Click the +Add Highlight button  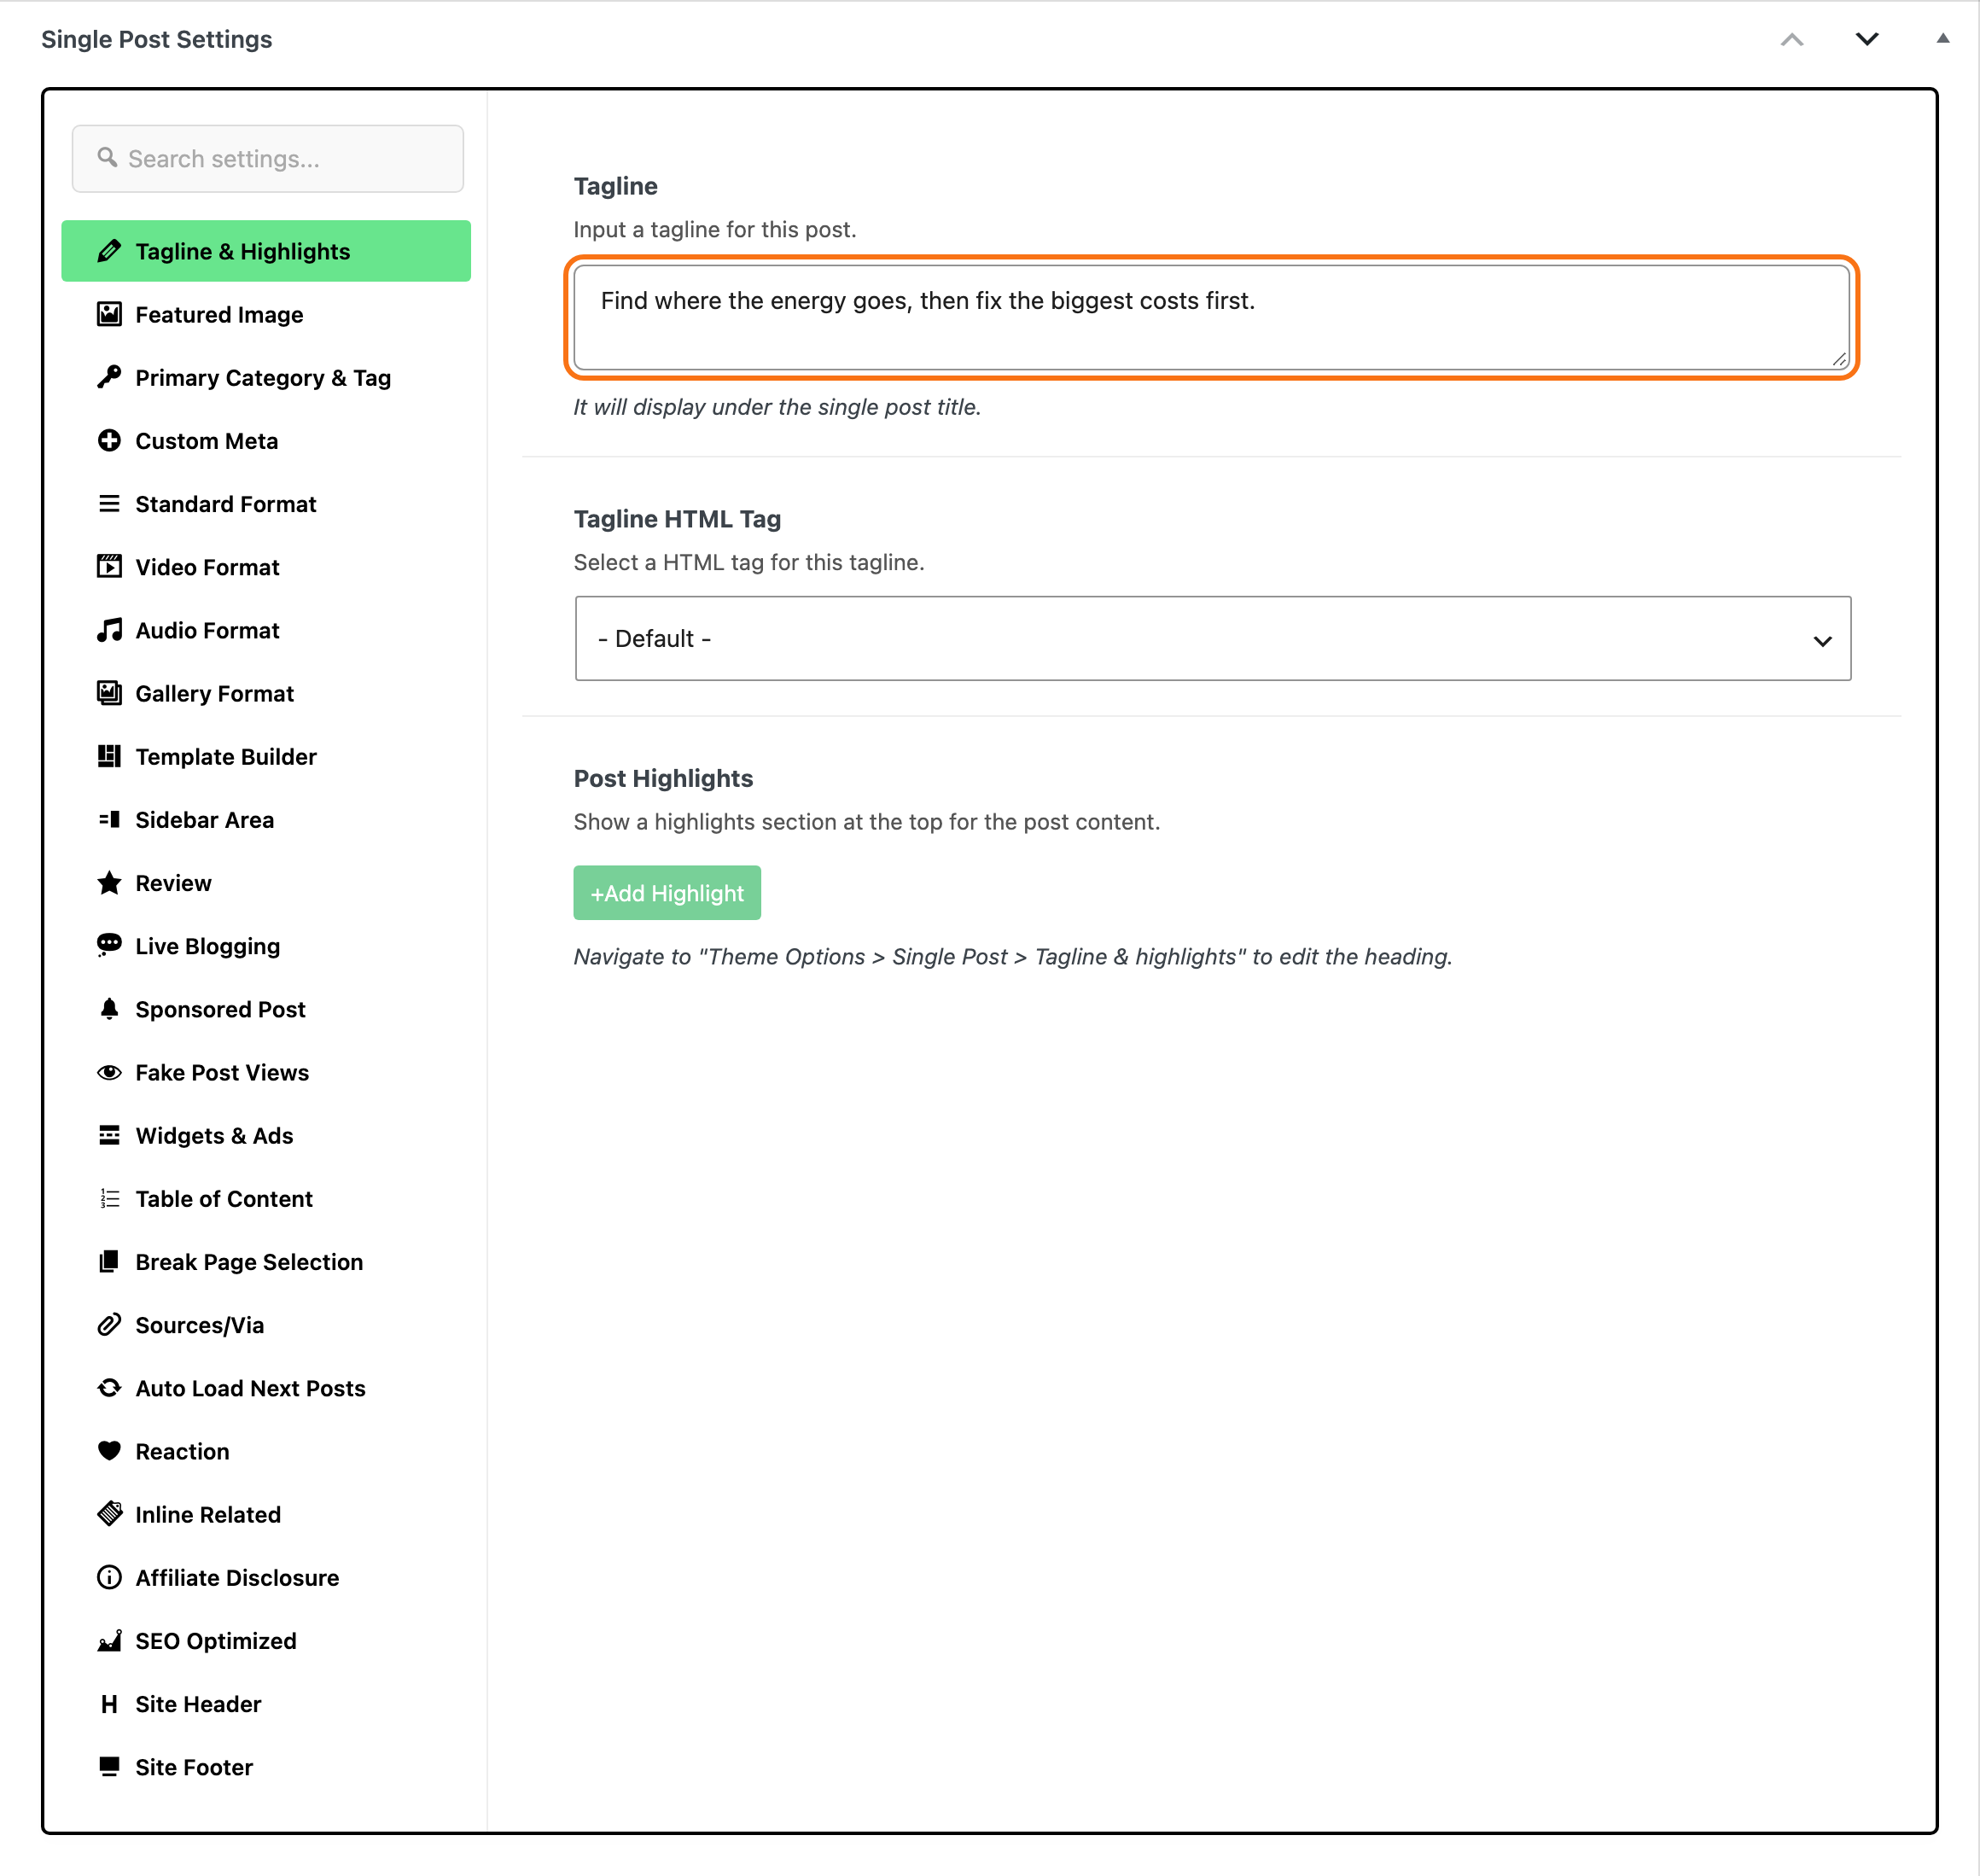[667, 892]
